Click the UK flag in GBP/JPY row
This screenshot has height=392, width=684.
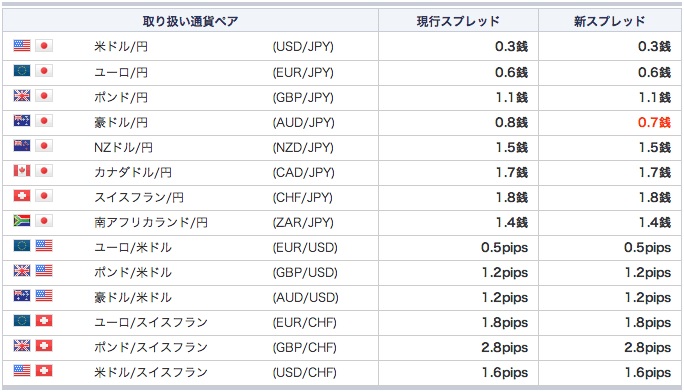(22, 95)
